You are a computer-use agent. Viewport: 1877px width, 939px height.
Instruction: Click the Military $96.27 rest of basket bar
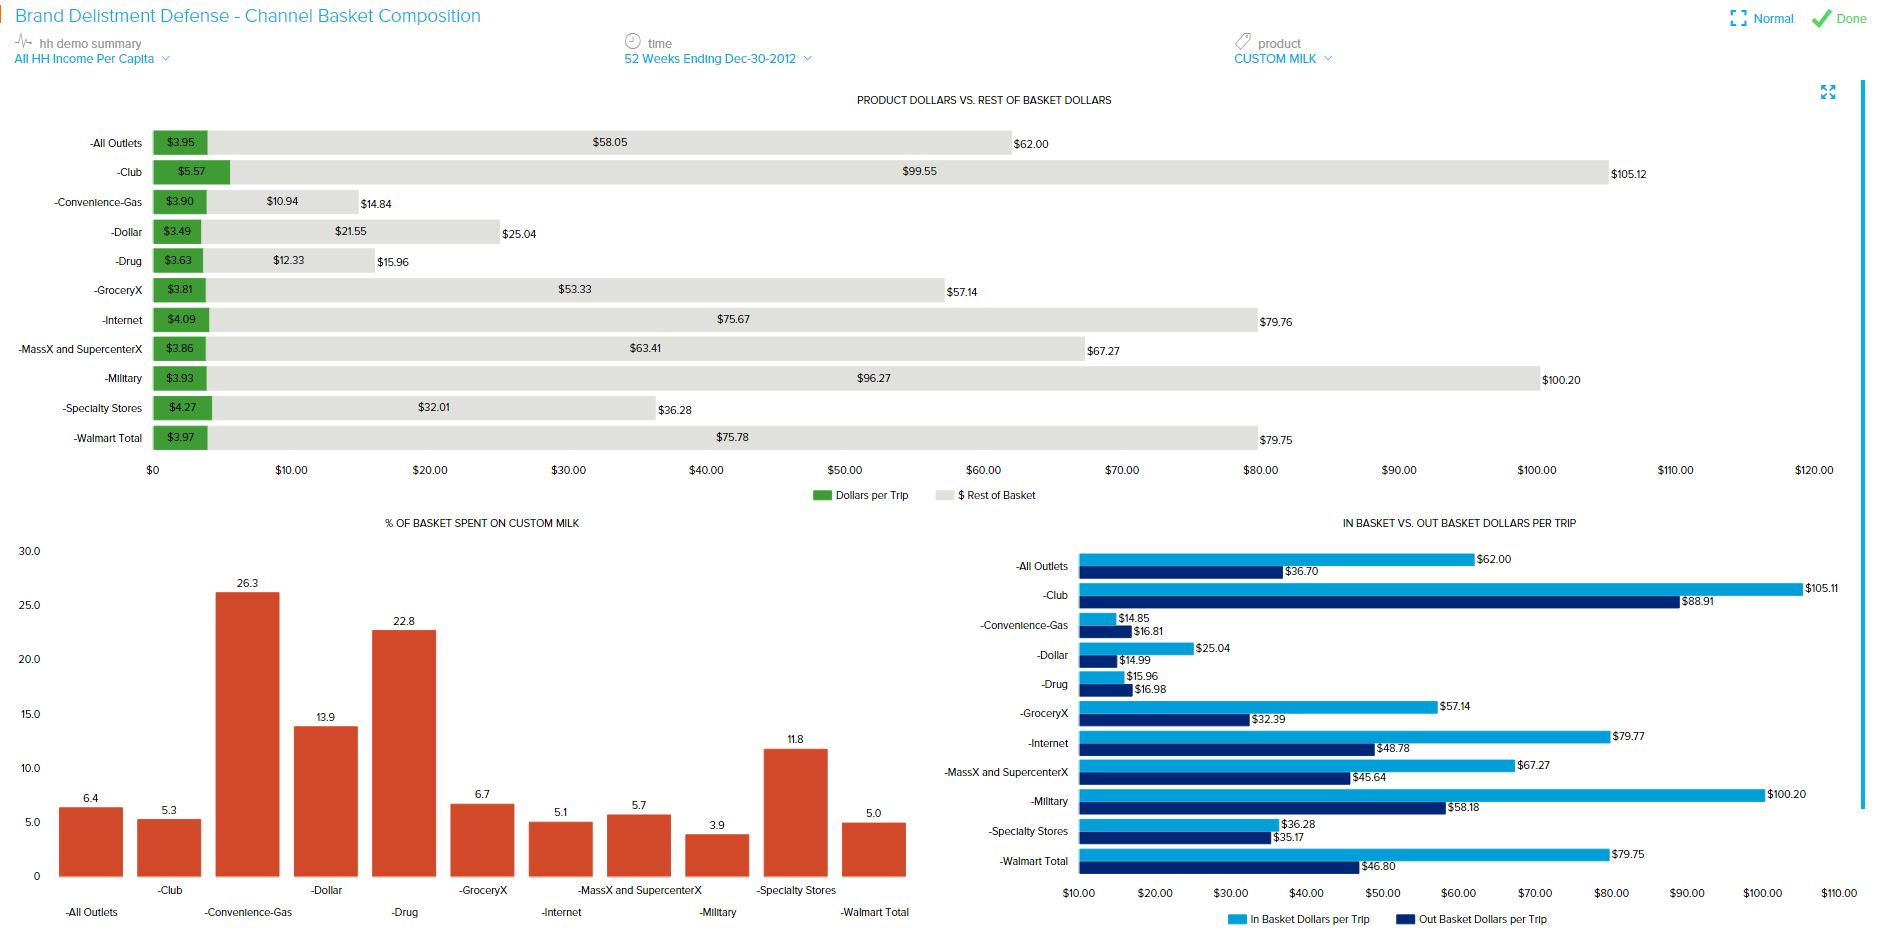click(x=873, y=378)
